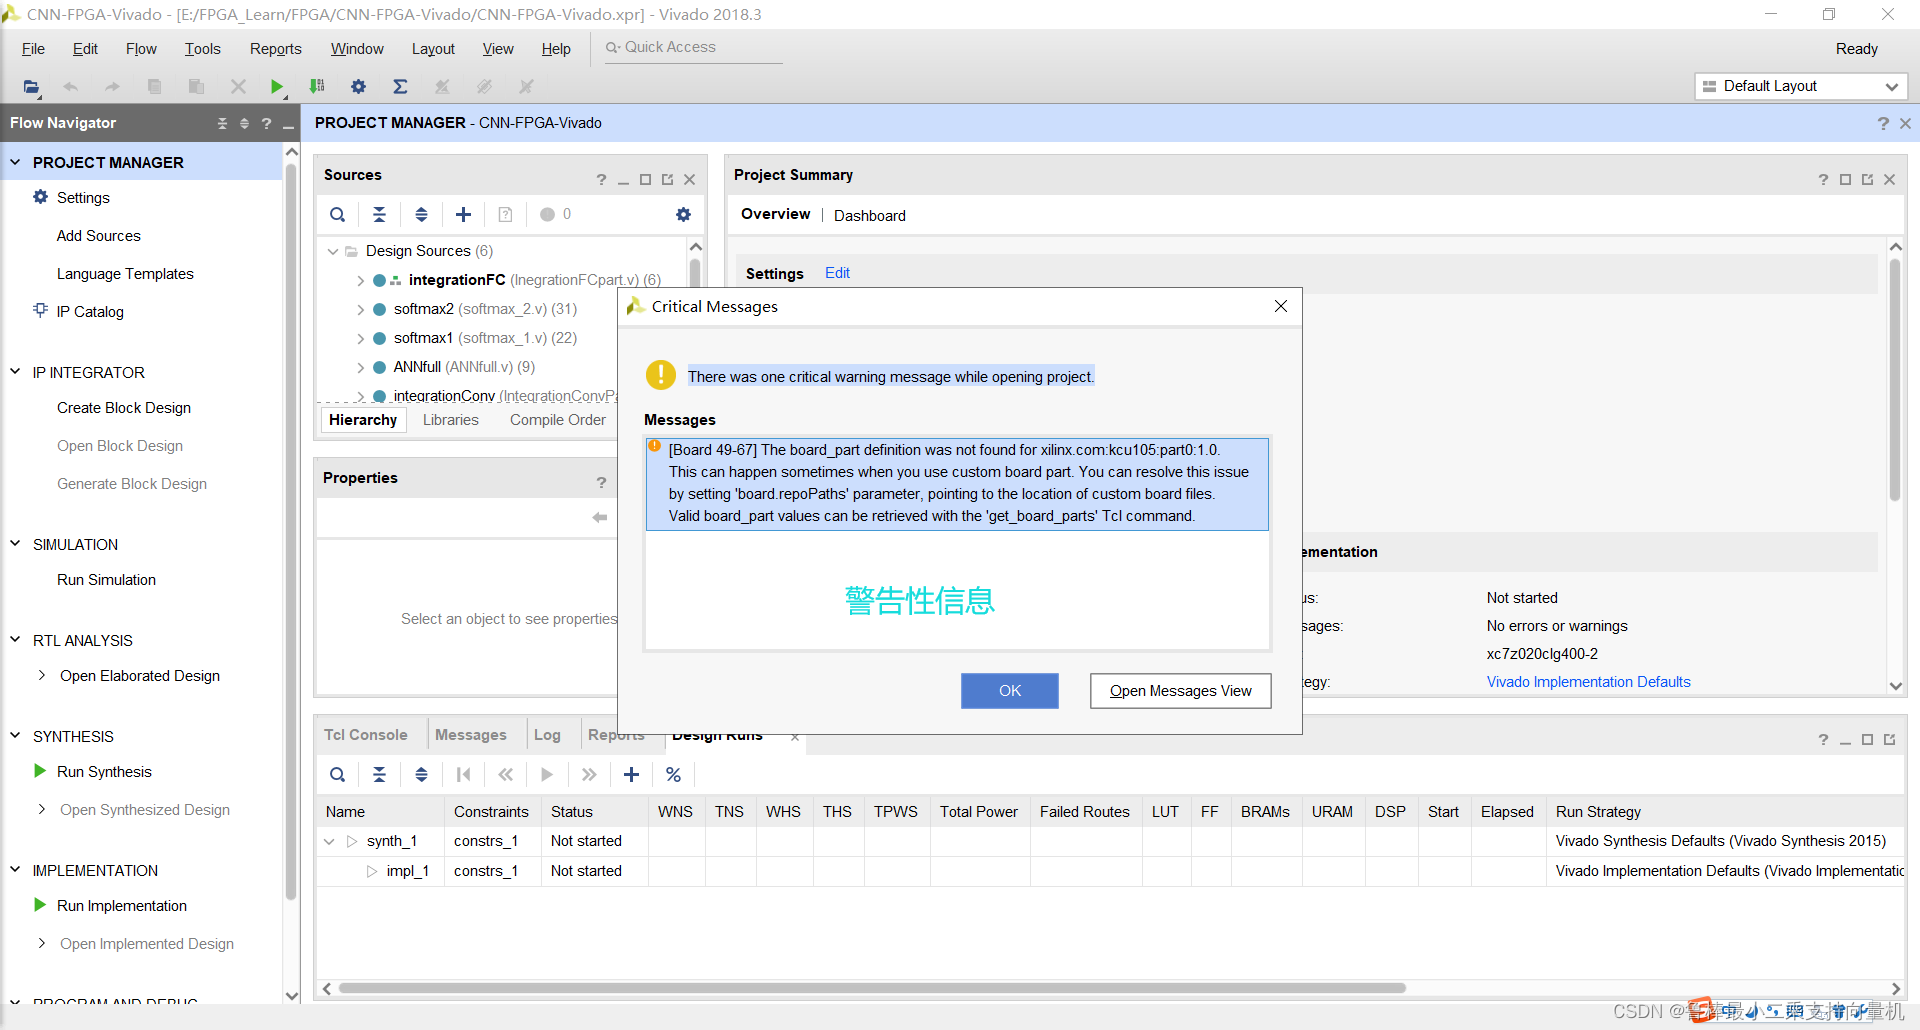Open Sources panel settings gear
The image size is (1920, 1030).
click(683, 214)
